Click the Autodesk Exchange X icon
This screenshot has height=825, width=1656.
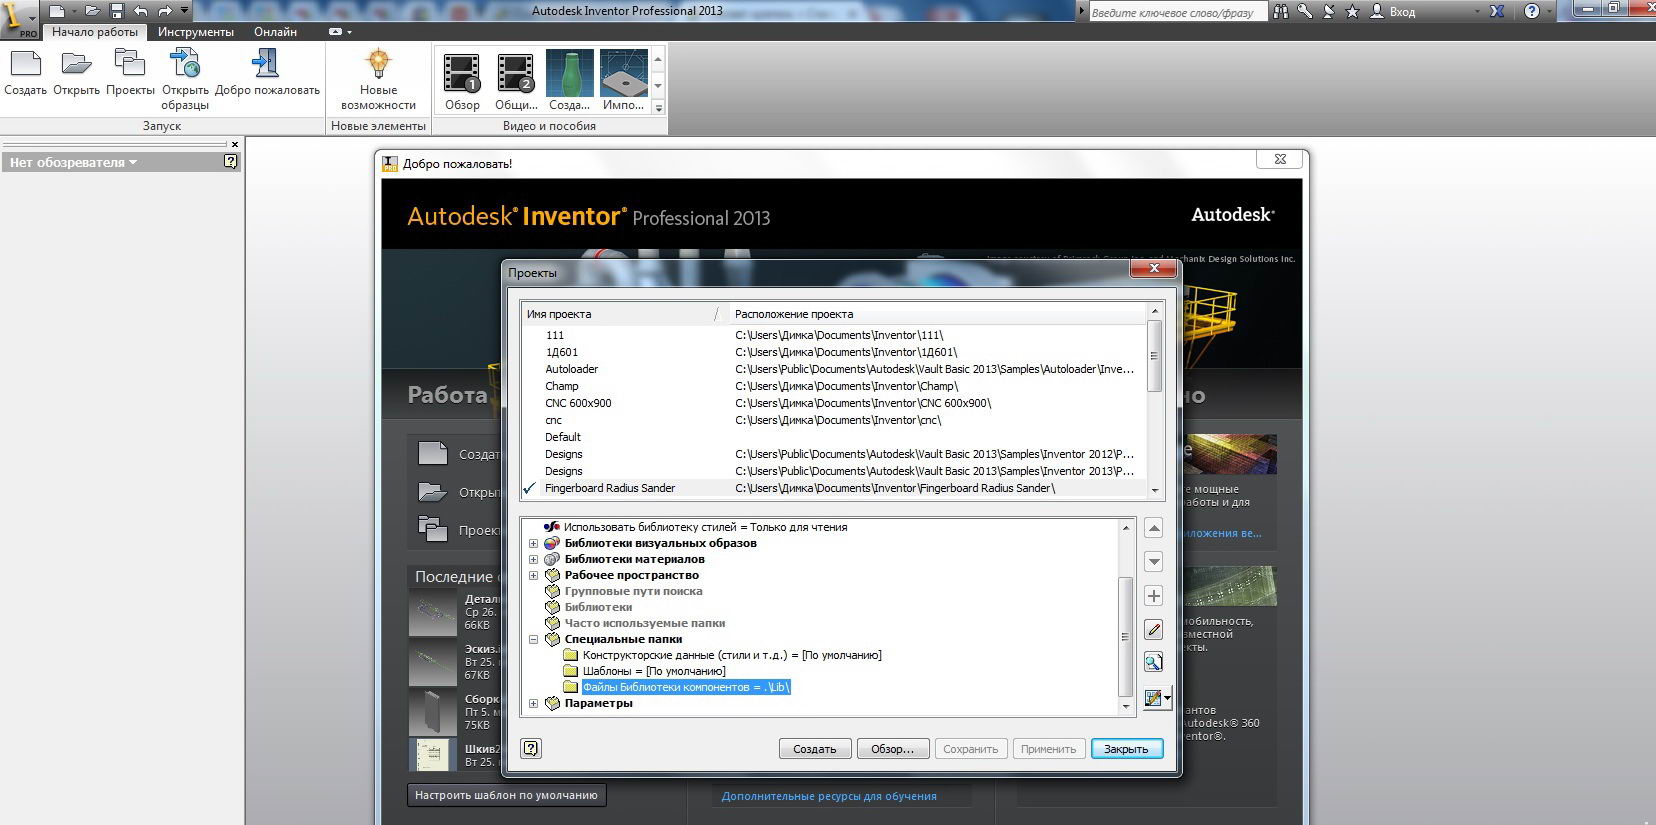1497,12
